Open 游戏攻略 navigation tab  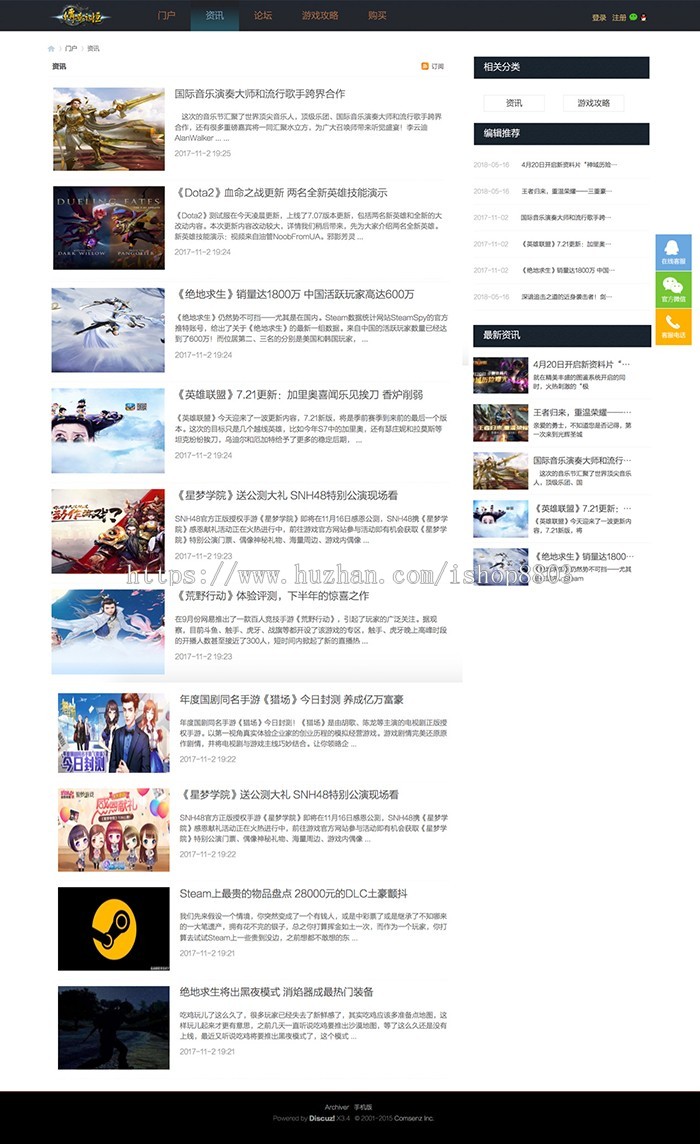point(320,15)
